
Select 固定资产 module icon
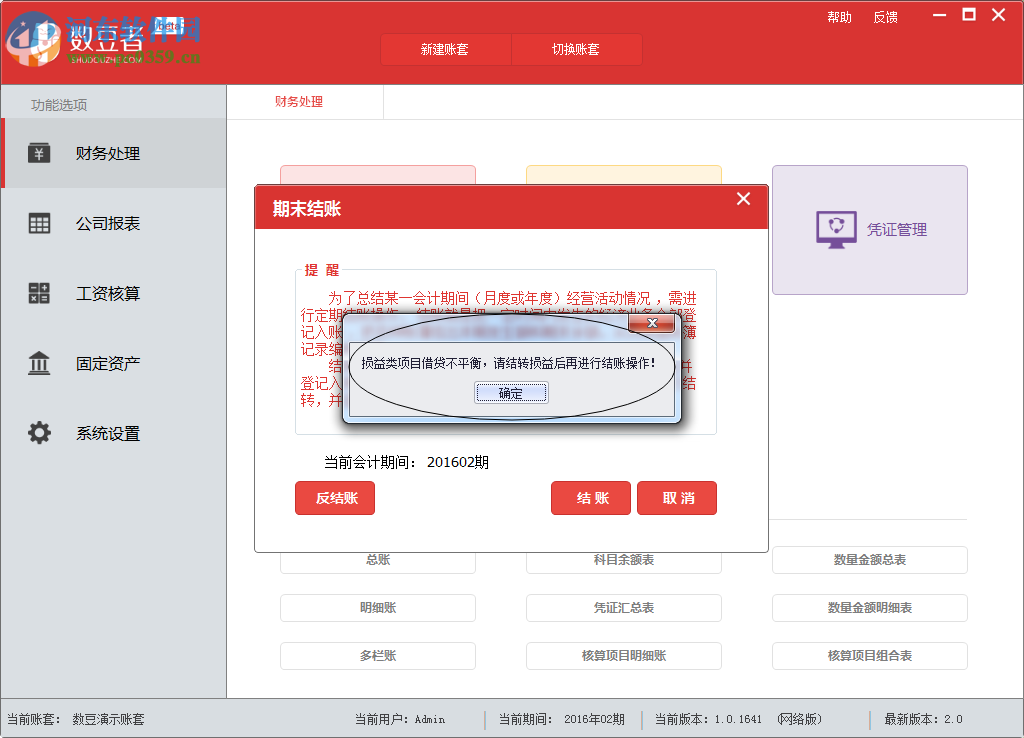(x=38, y=363)
